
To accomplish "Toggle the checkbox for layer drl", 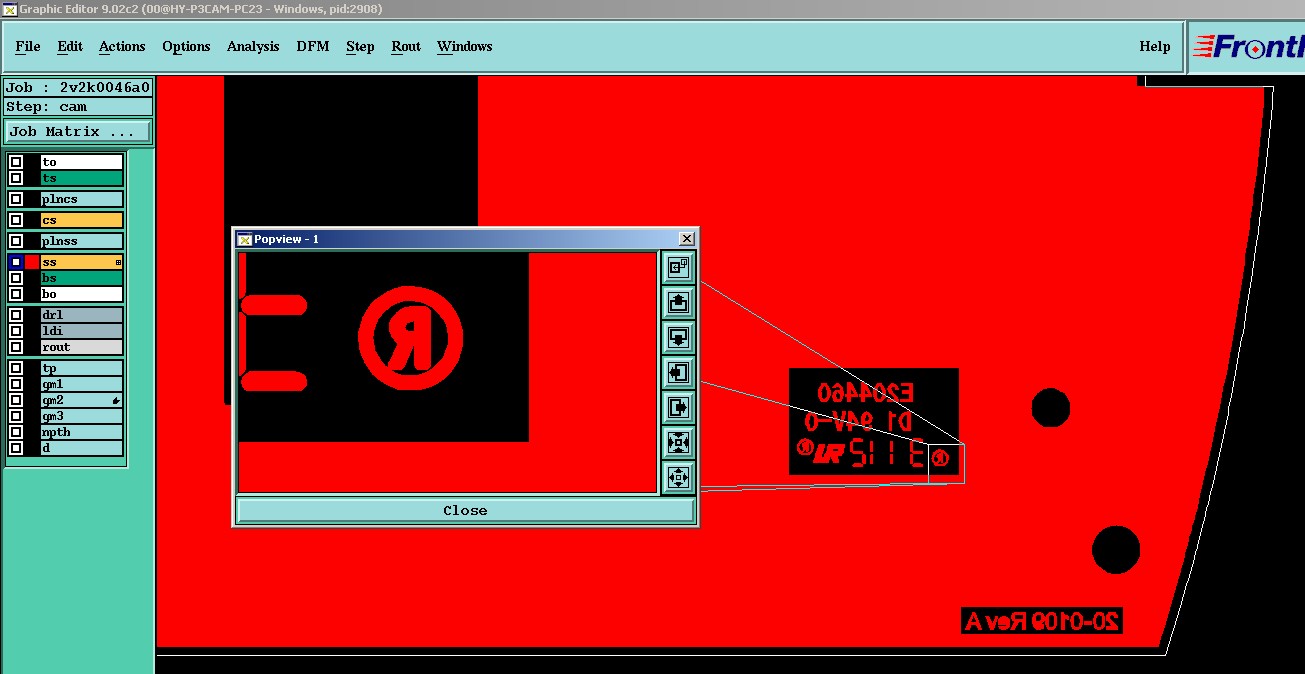I will 16,315.
